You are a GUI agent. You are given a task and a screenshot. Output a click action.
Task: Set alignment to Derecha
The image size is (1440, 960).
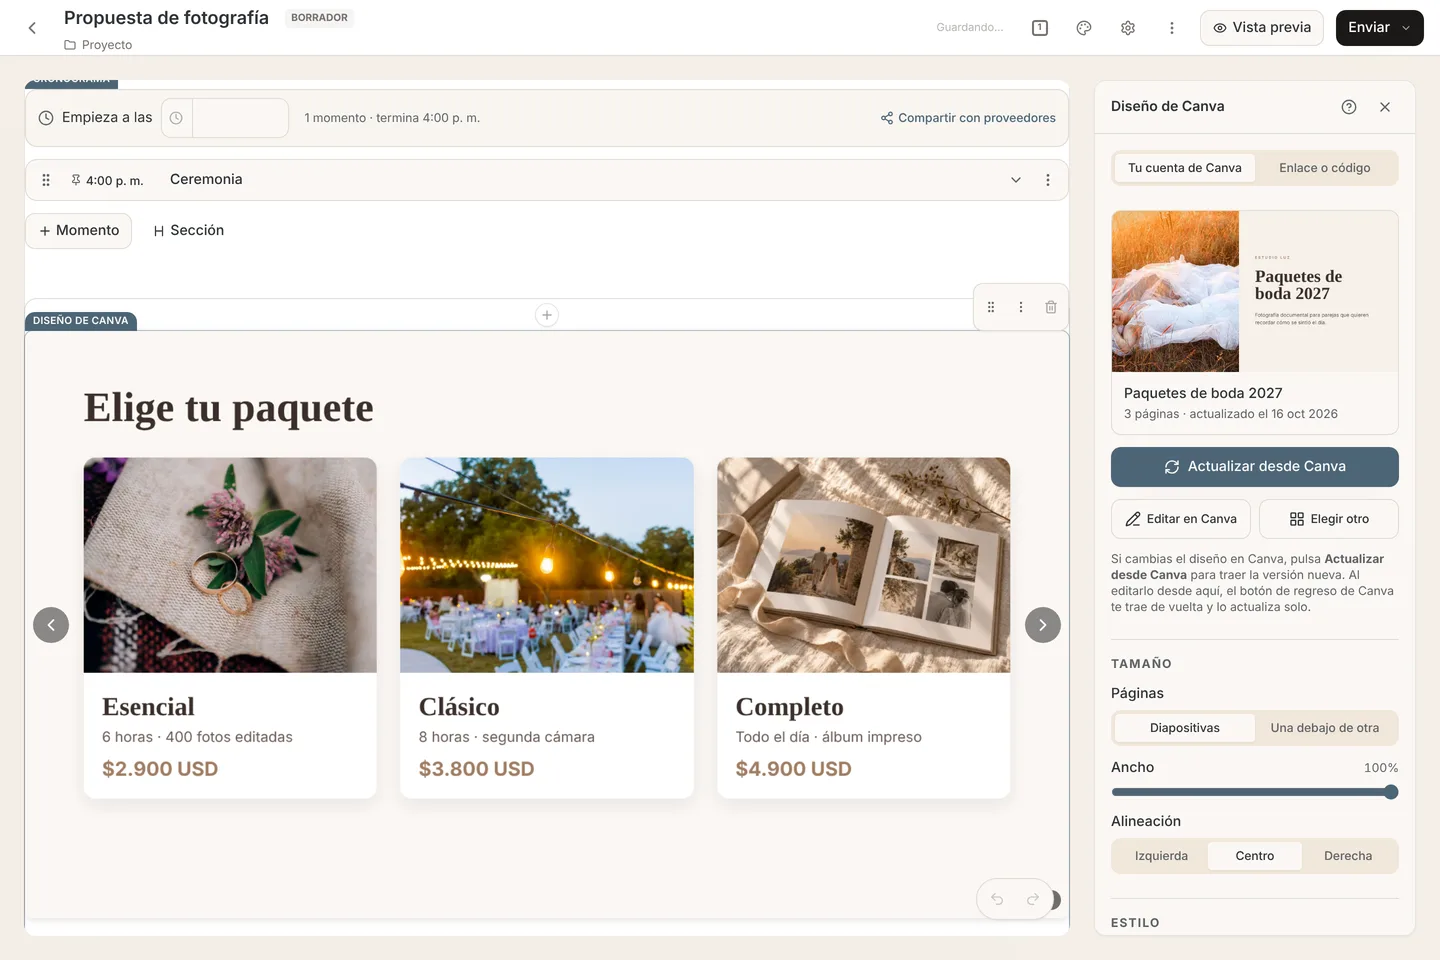point(1348,856)
